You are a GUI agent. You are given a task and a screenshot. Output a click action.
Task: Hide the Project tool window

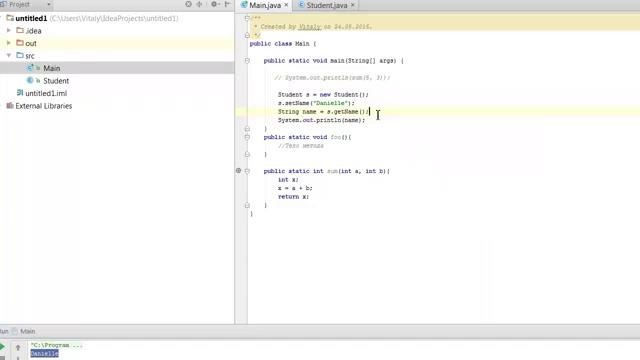(x=228, y=4)
